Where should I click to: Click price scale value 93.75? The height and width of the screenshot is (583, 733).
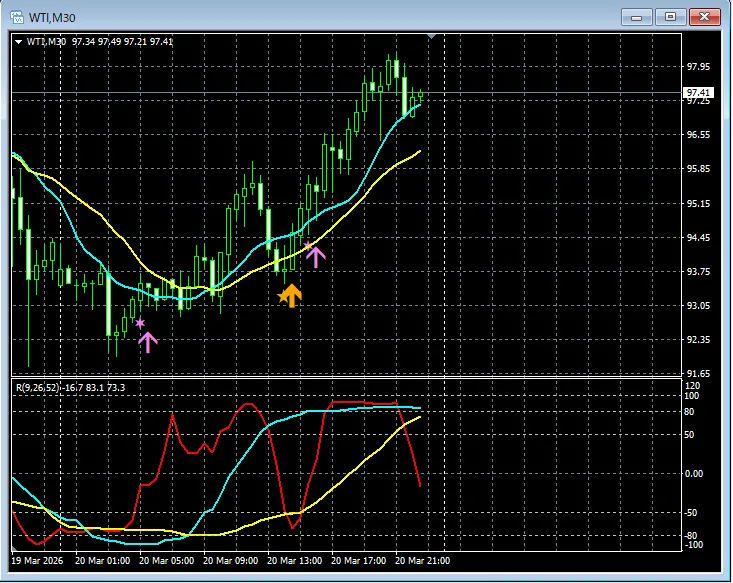click(x=698, y=272)
